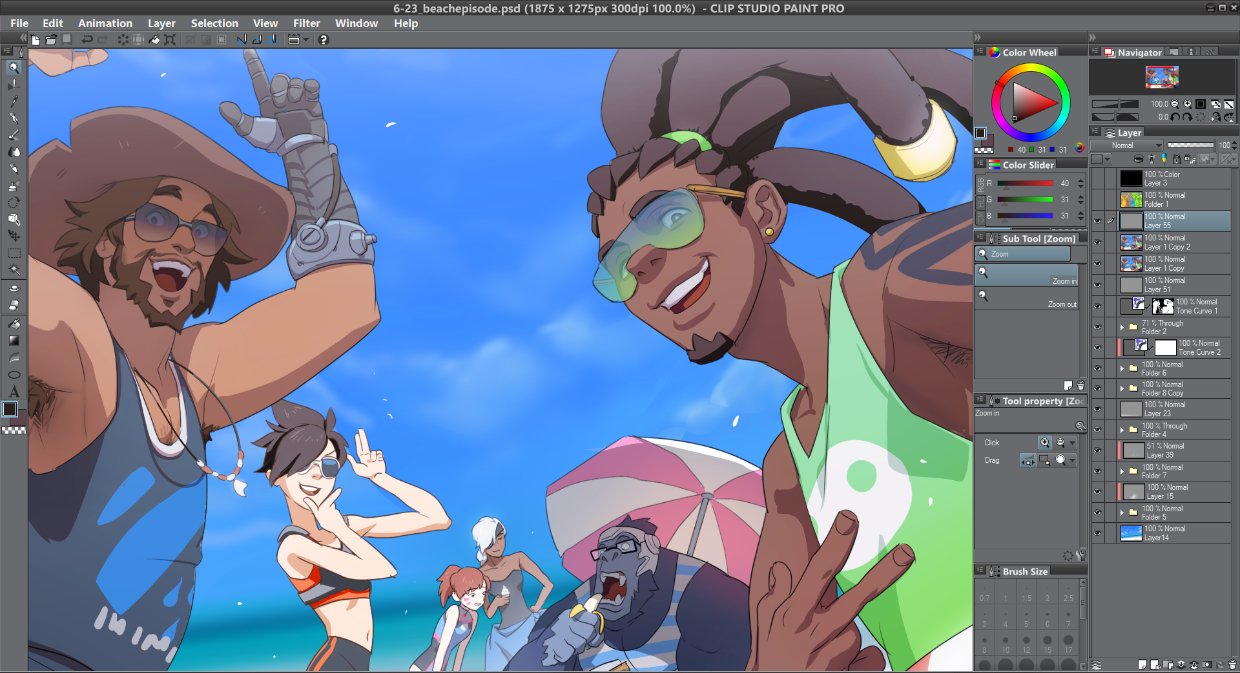Toggle visibility of Layer14
Viewport: 1240px width, 673px height.
[x=1097, y=533]
